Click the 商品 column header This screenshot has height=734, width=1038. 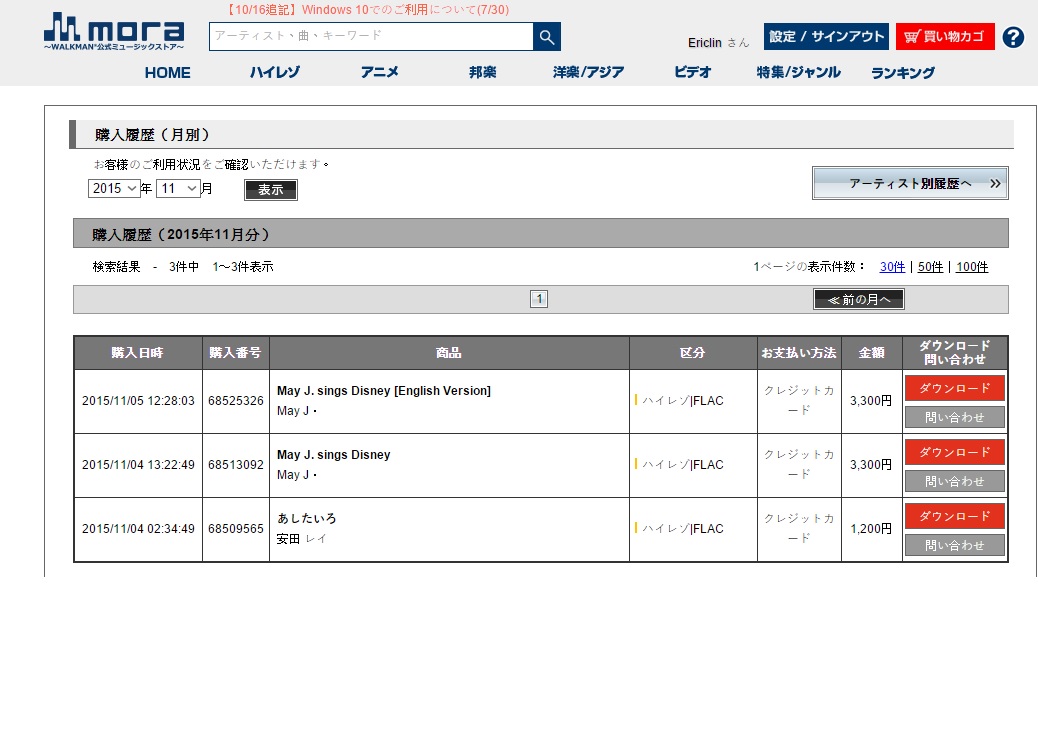(449, 353)
